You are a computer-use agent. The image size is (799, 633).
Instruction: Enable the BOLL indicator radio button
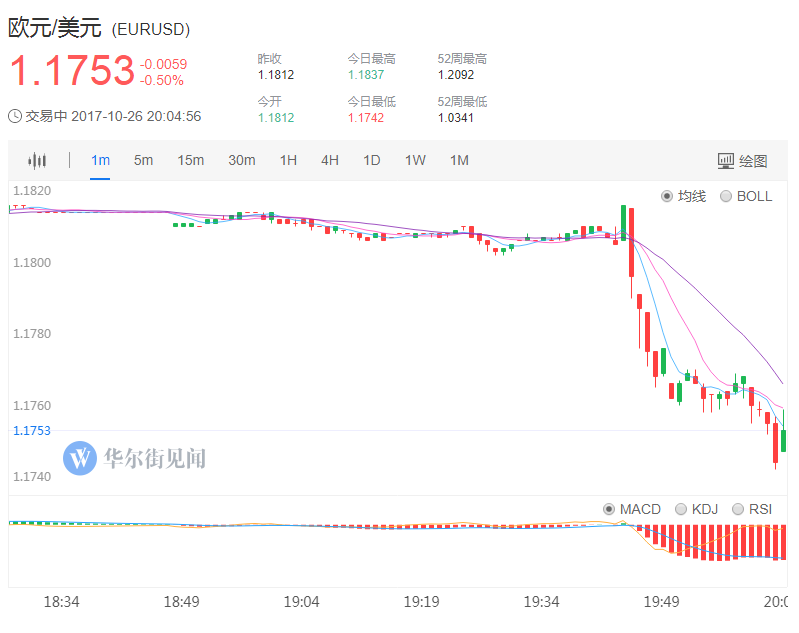(726, 196)
